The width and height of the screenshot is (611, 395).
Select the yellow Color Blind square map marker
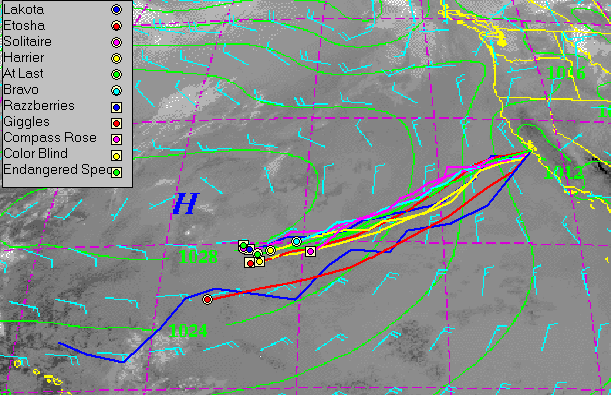point(260,261)
